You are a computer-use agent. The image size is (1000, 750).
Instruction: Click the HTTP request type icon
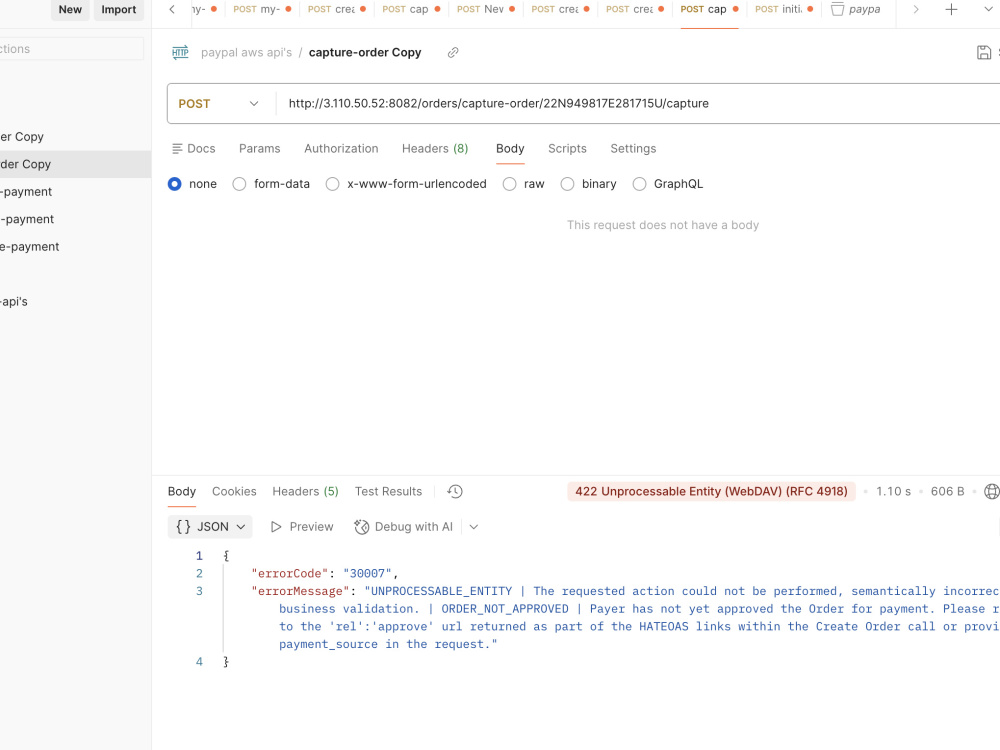[180, 52]
